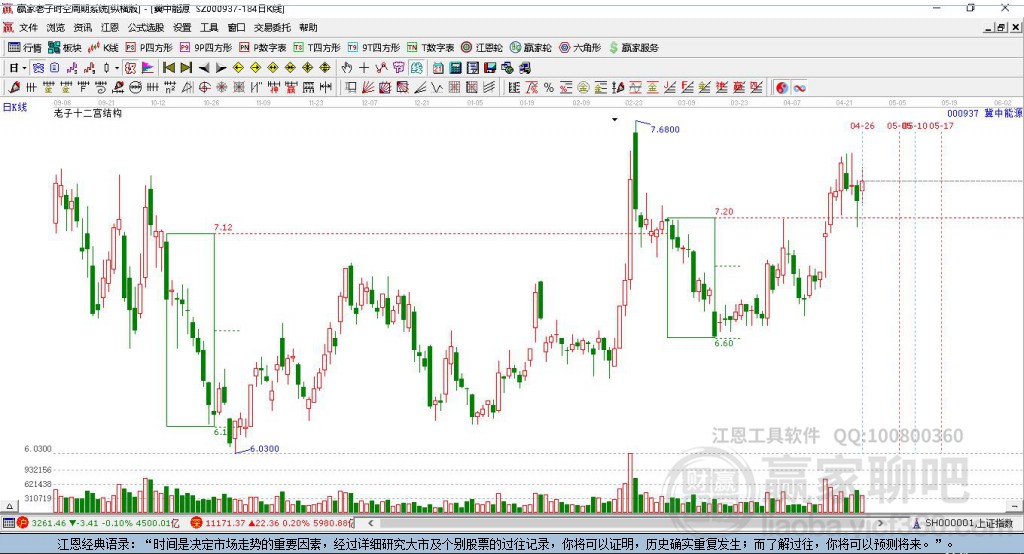Click the 板块 toolbar button

65,48
